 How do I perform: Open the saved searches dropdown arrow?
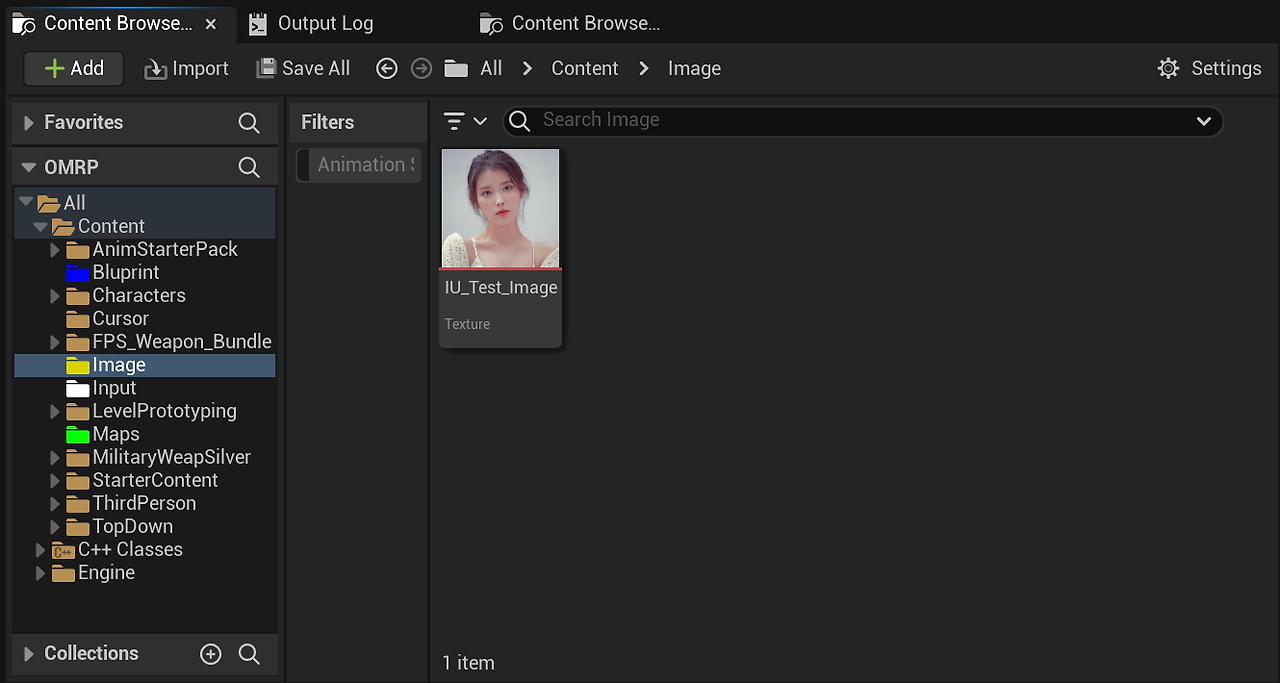click(x=1203, y=121)
